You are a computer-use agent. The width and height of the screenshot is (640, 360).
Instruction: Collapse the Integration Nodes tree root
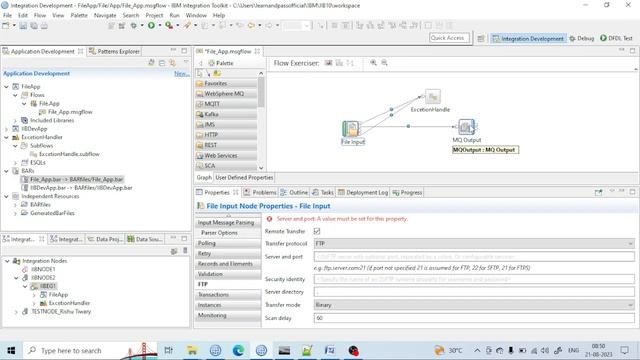[x=7, y=261]
